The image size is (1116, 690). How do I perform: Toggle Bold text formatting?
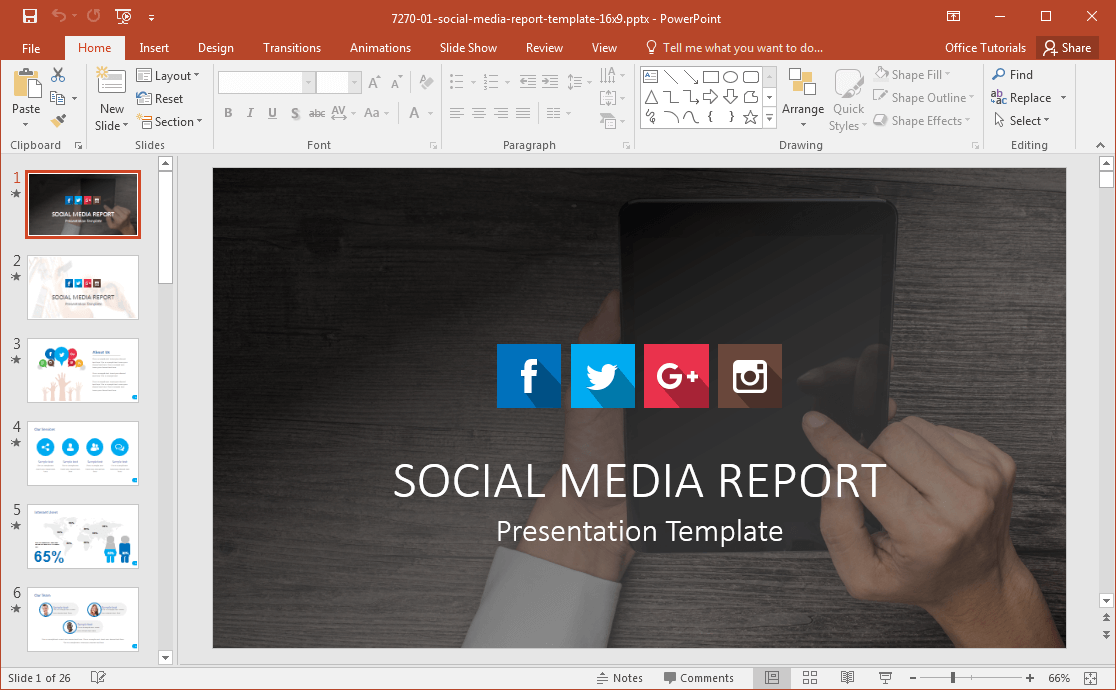[228, 113]
